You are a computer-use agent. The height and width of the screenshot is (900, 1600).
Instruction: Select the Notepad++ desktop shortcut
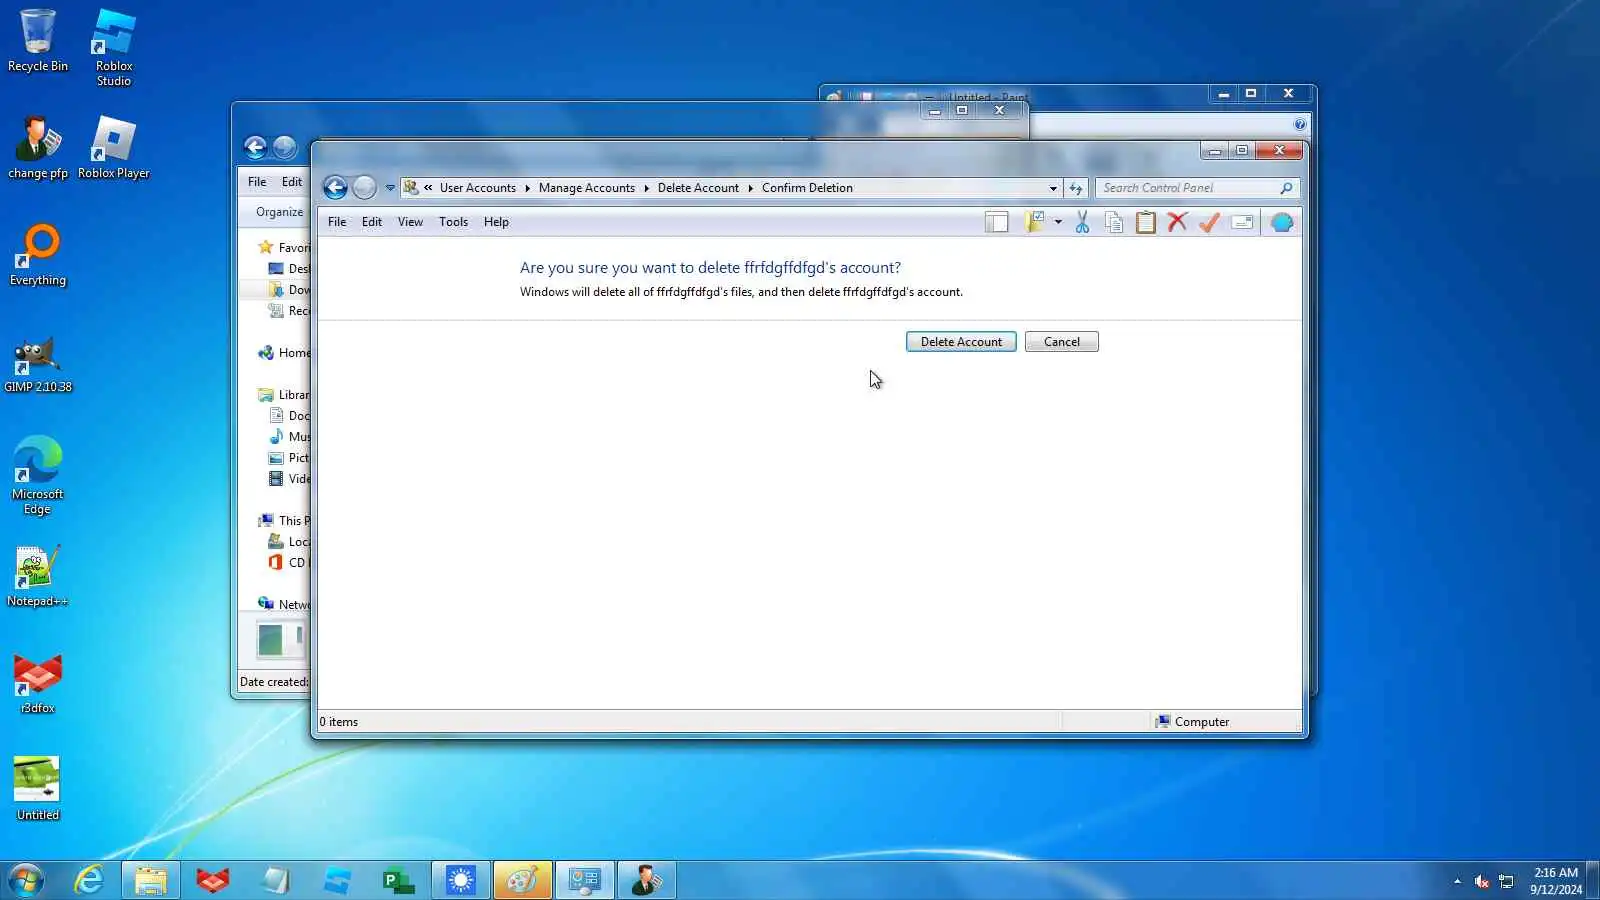pyautogui.click(x=38, y=576)
